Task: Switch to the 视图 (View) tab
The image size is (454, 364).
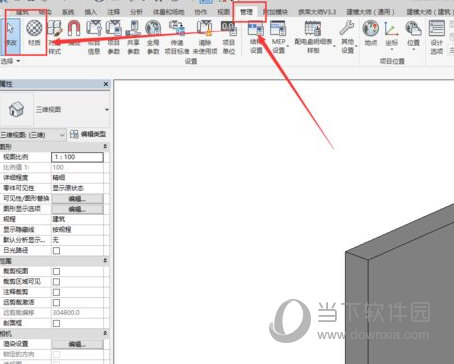Action: (x=224, y=12)
